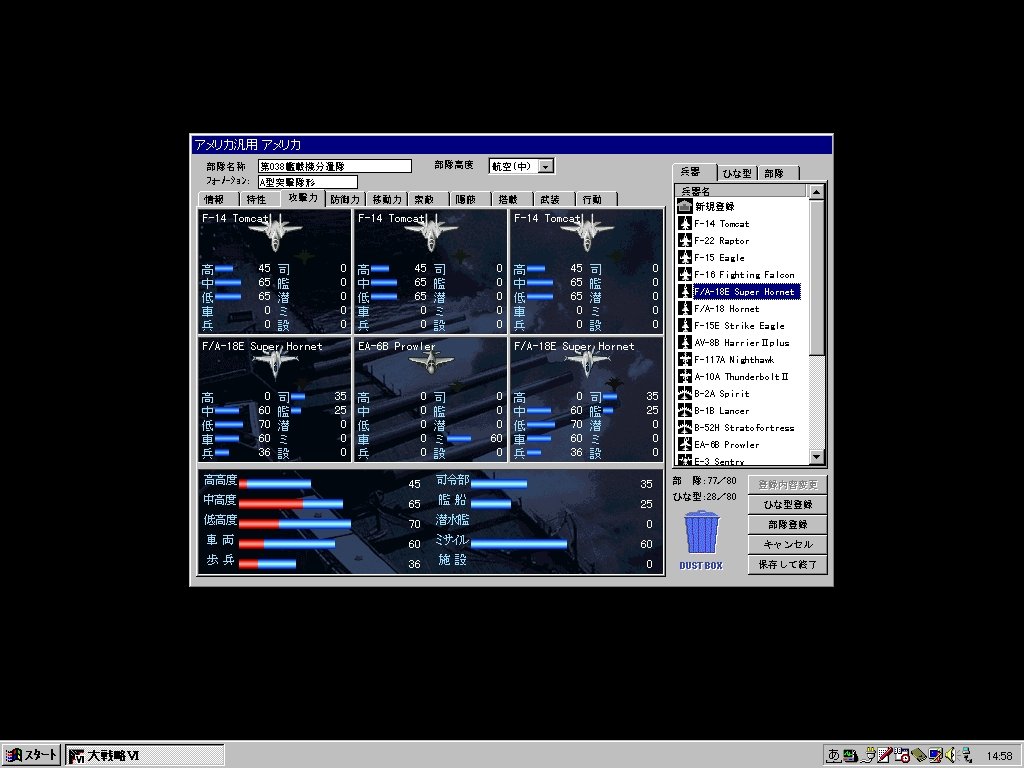The height and width of the screenshot is (768, 1024).
Task: Click the 保存して終了 save and exit button
Action: (788, 564)
